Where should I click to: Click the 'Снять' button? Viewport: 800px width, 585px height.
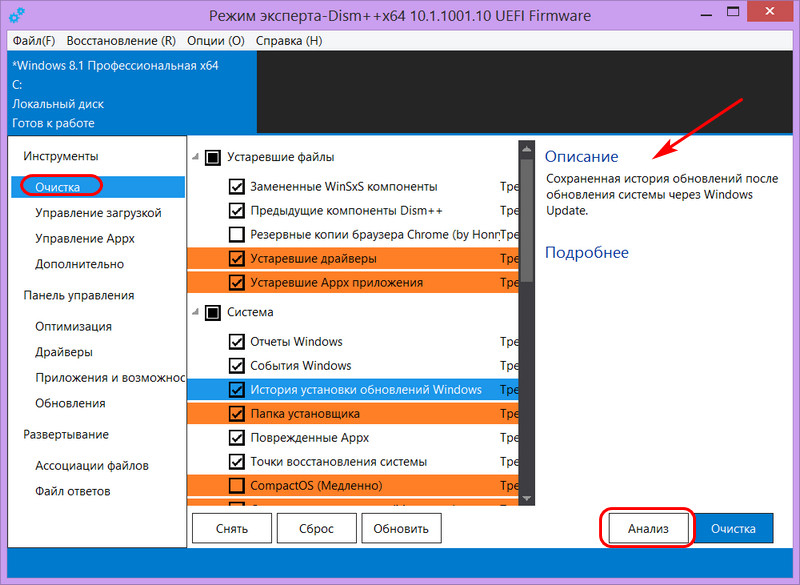[x=232, y=528]
